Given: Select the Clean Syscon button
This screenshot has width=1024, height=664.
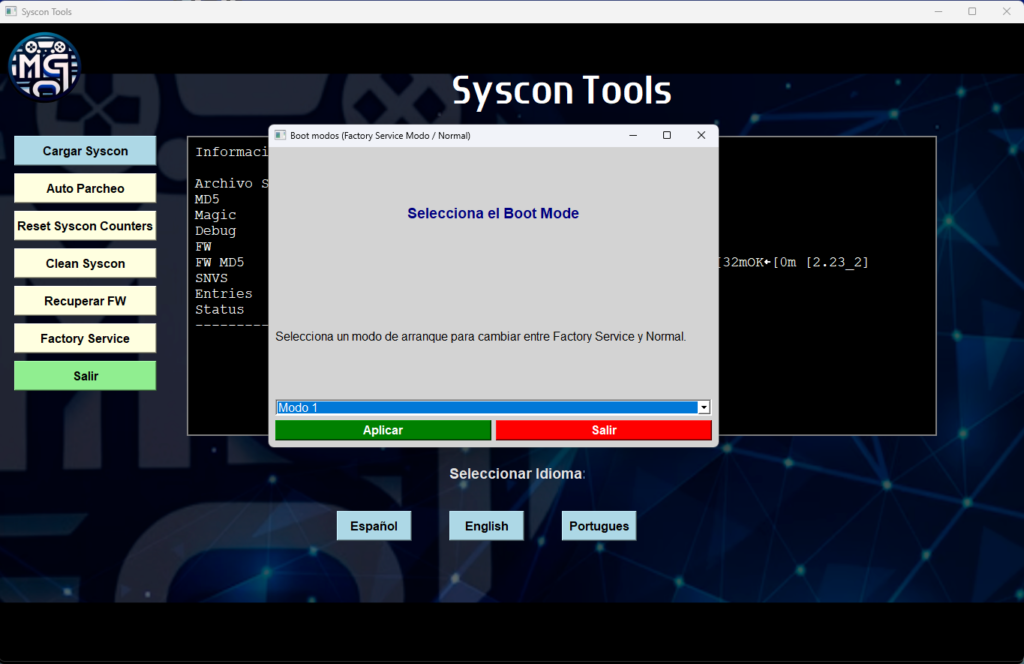Looking at the screenshot, I should tap(85, 263).
